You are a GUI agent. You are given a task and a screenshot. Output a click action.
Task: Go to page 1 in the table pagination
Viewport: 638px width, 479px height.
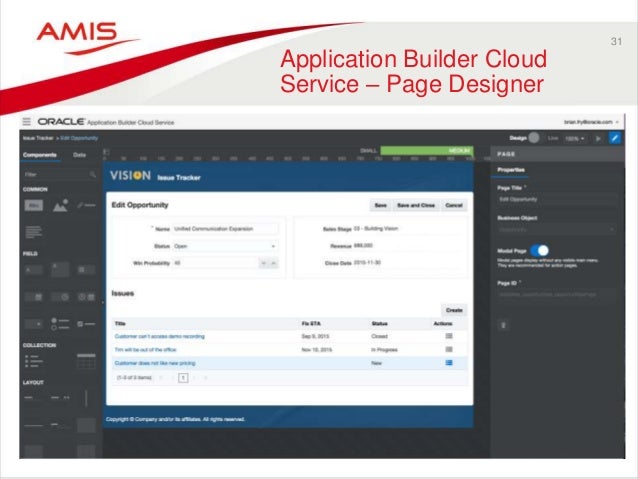[183, 378]
